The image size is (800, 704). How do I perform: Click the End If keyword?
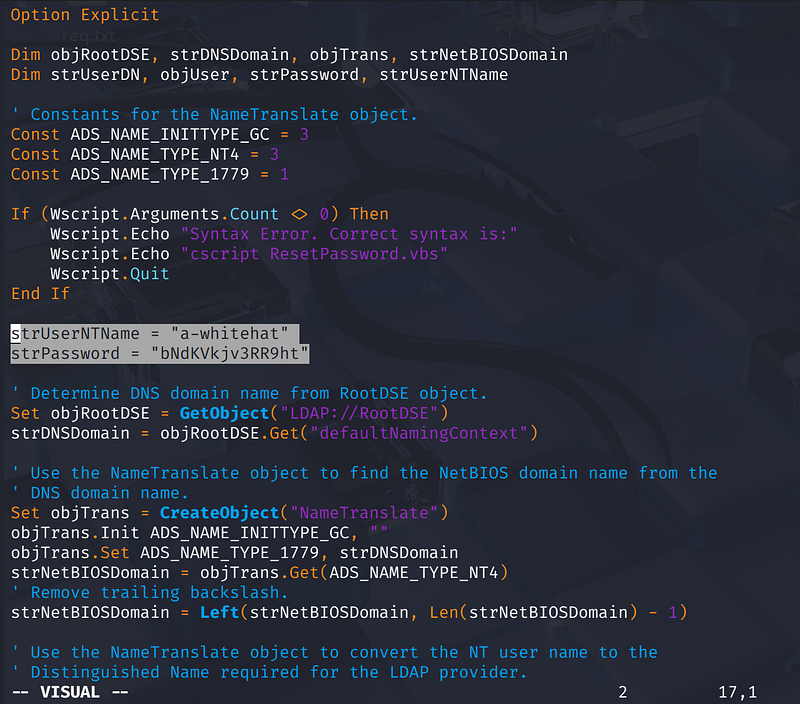pyautogui.click(x=40, y=294)
